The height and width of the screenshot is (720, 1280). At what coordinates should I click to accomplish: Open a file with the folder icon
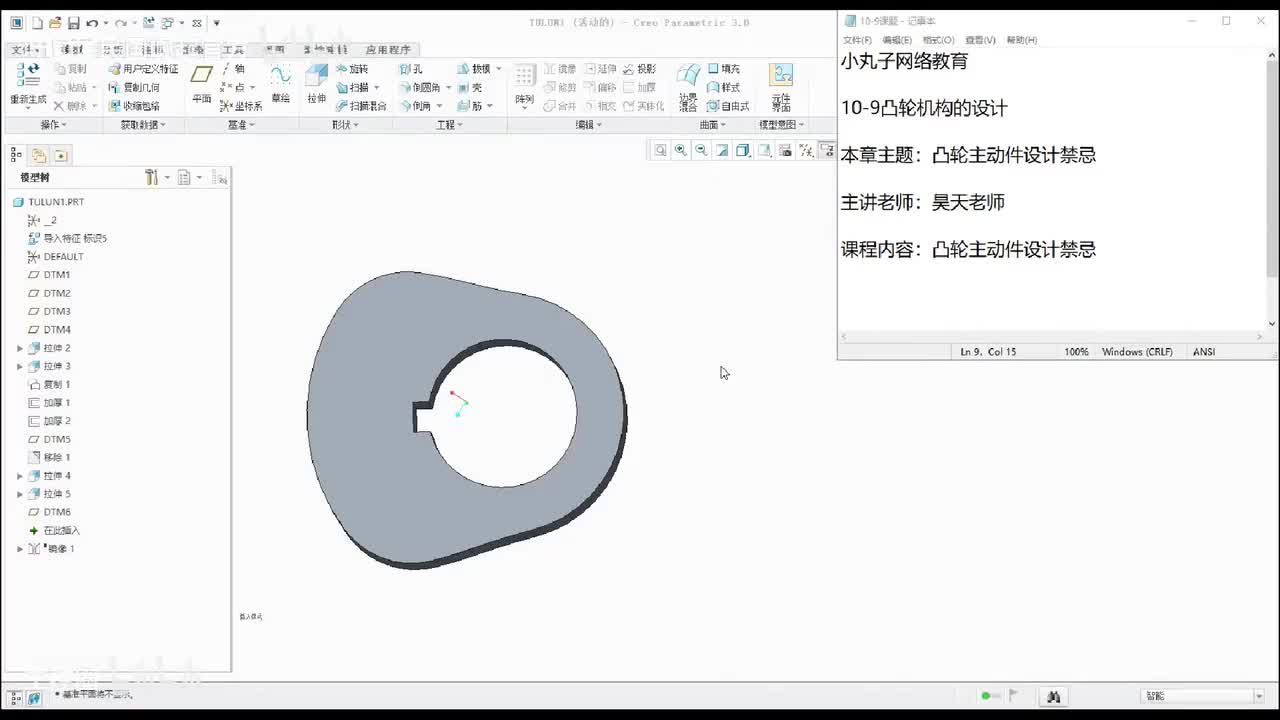tap(55, 23)
